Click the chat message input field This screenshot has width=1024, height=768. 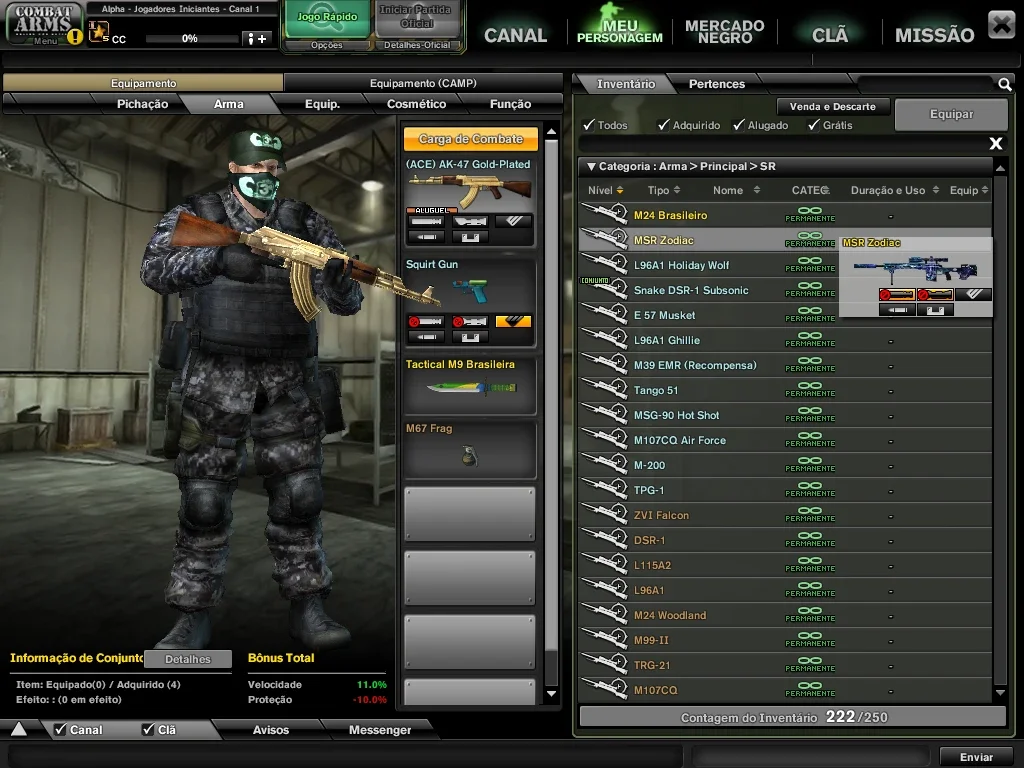345,757
